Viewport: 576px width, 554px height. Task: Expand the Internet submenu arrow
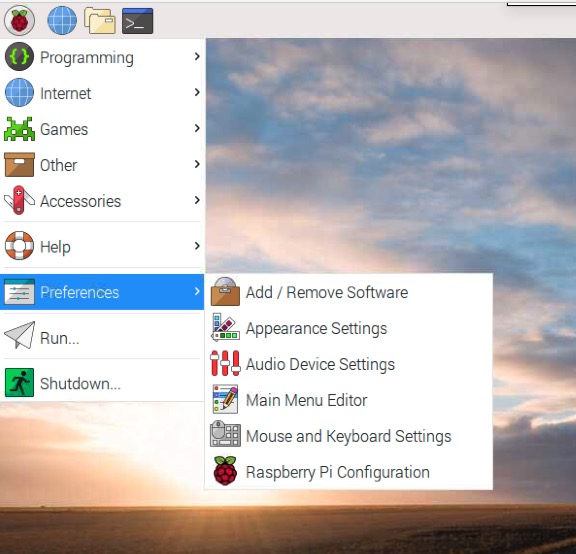[197, 92]
